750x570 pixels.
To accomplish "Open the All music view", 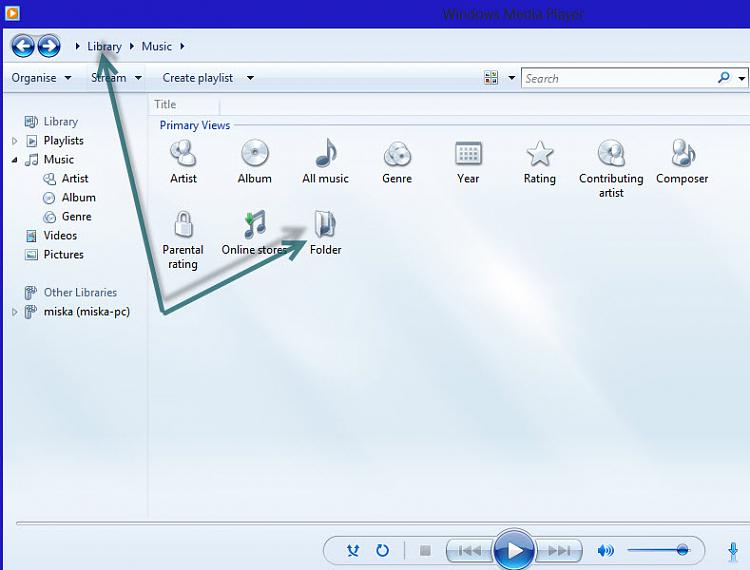I will 325,162.
